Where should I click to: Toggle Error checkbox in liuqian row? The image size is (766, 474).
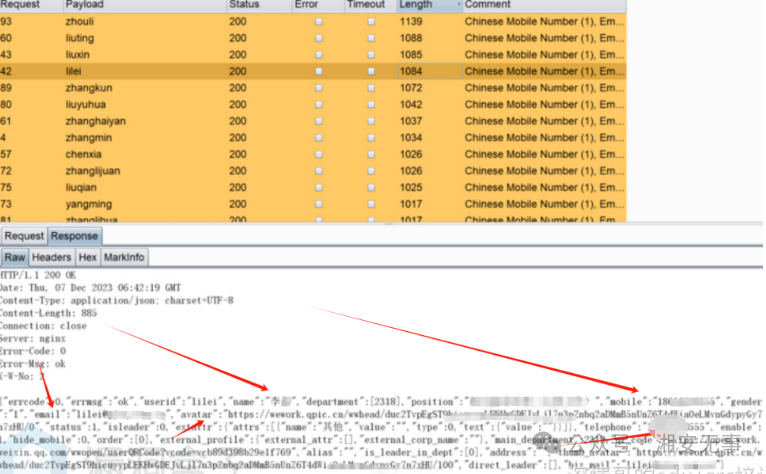coord(319,188)
